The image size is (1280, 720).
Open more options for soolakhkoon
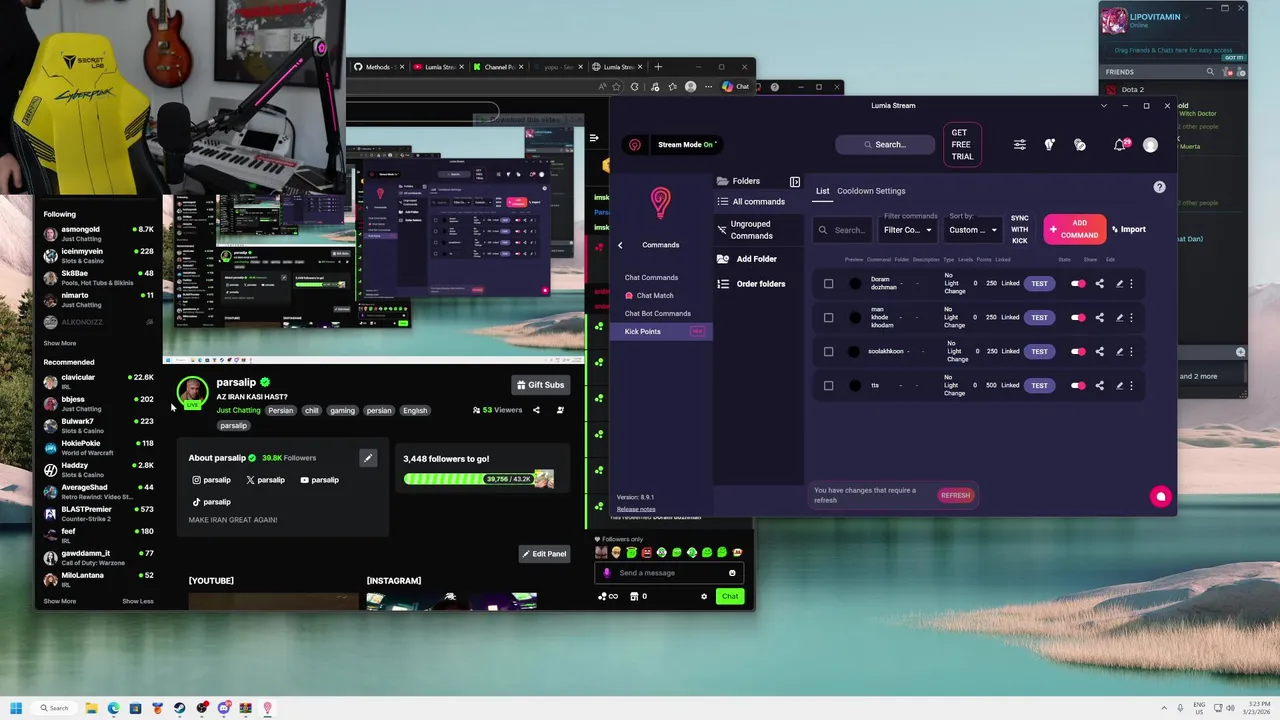1131,352
